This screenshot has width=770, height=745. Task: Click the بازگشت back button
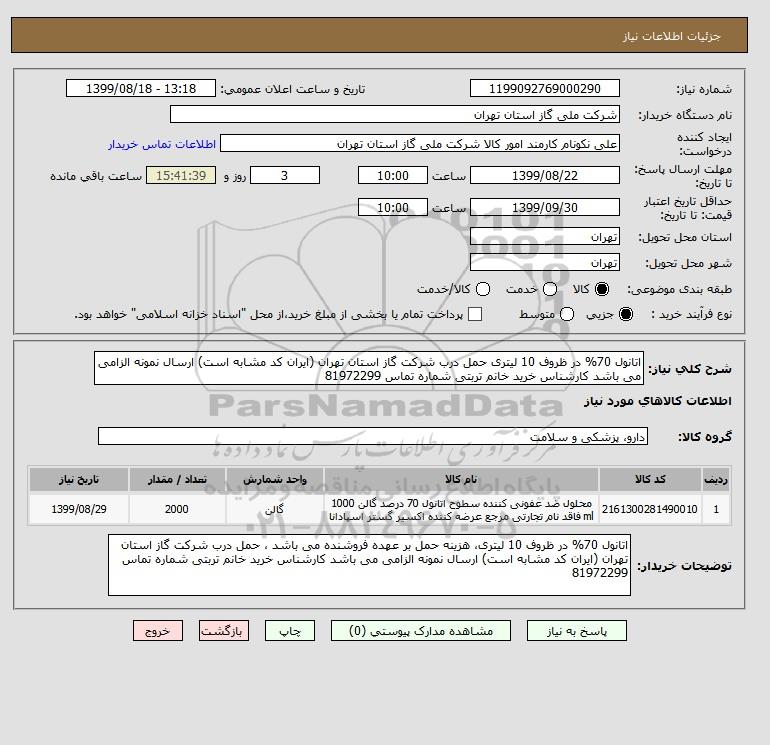[224, 631]
